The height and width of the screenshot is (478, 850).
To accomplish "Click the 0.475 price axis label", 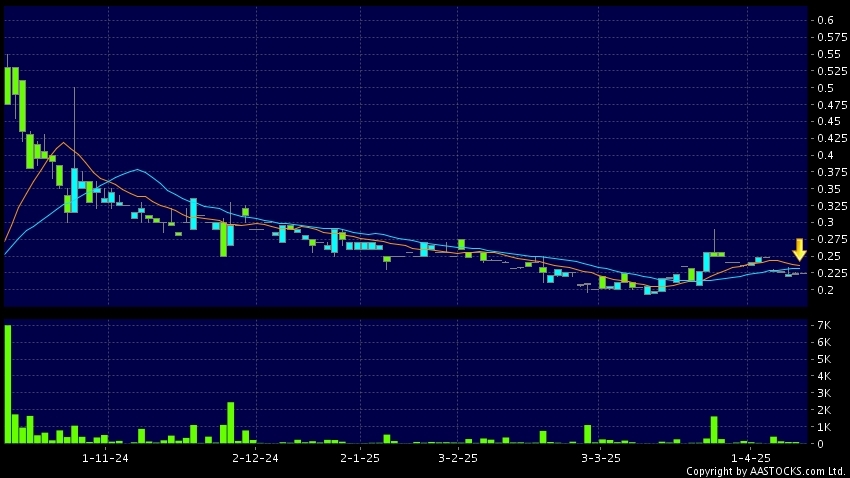I will click(x=832, y=105).
